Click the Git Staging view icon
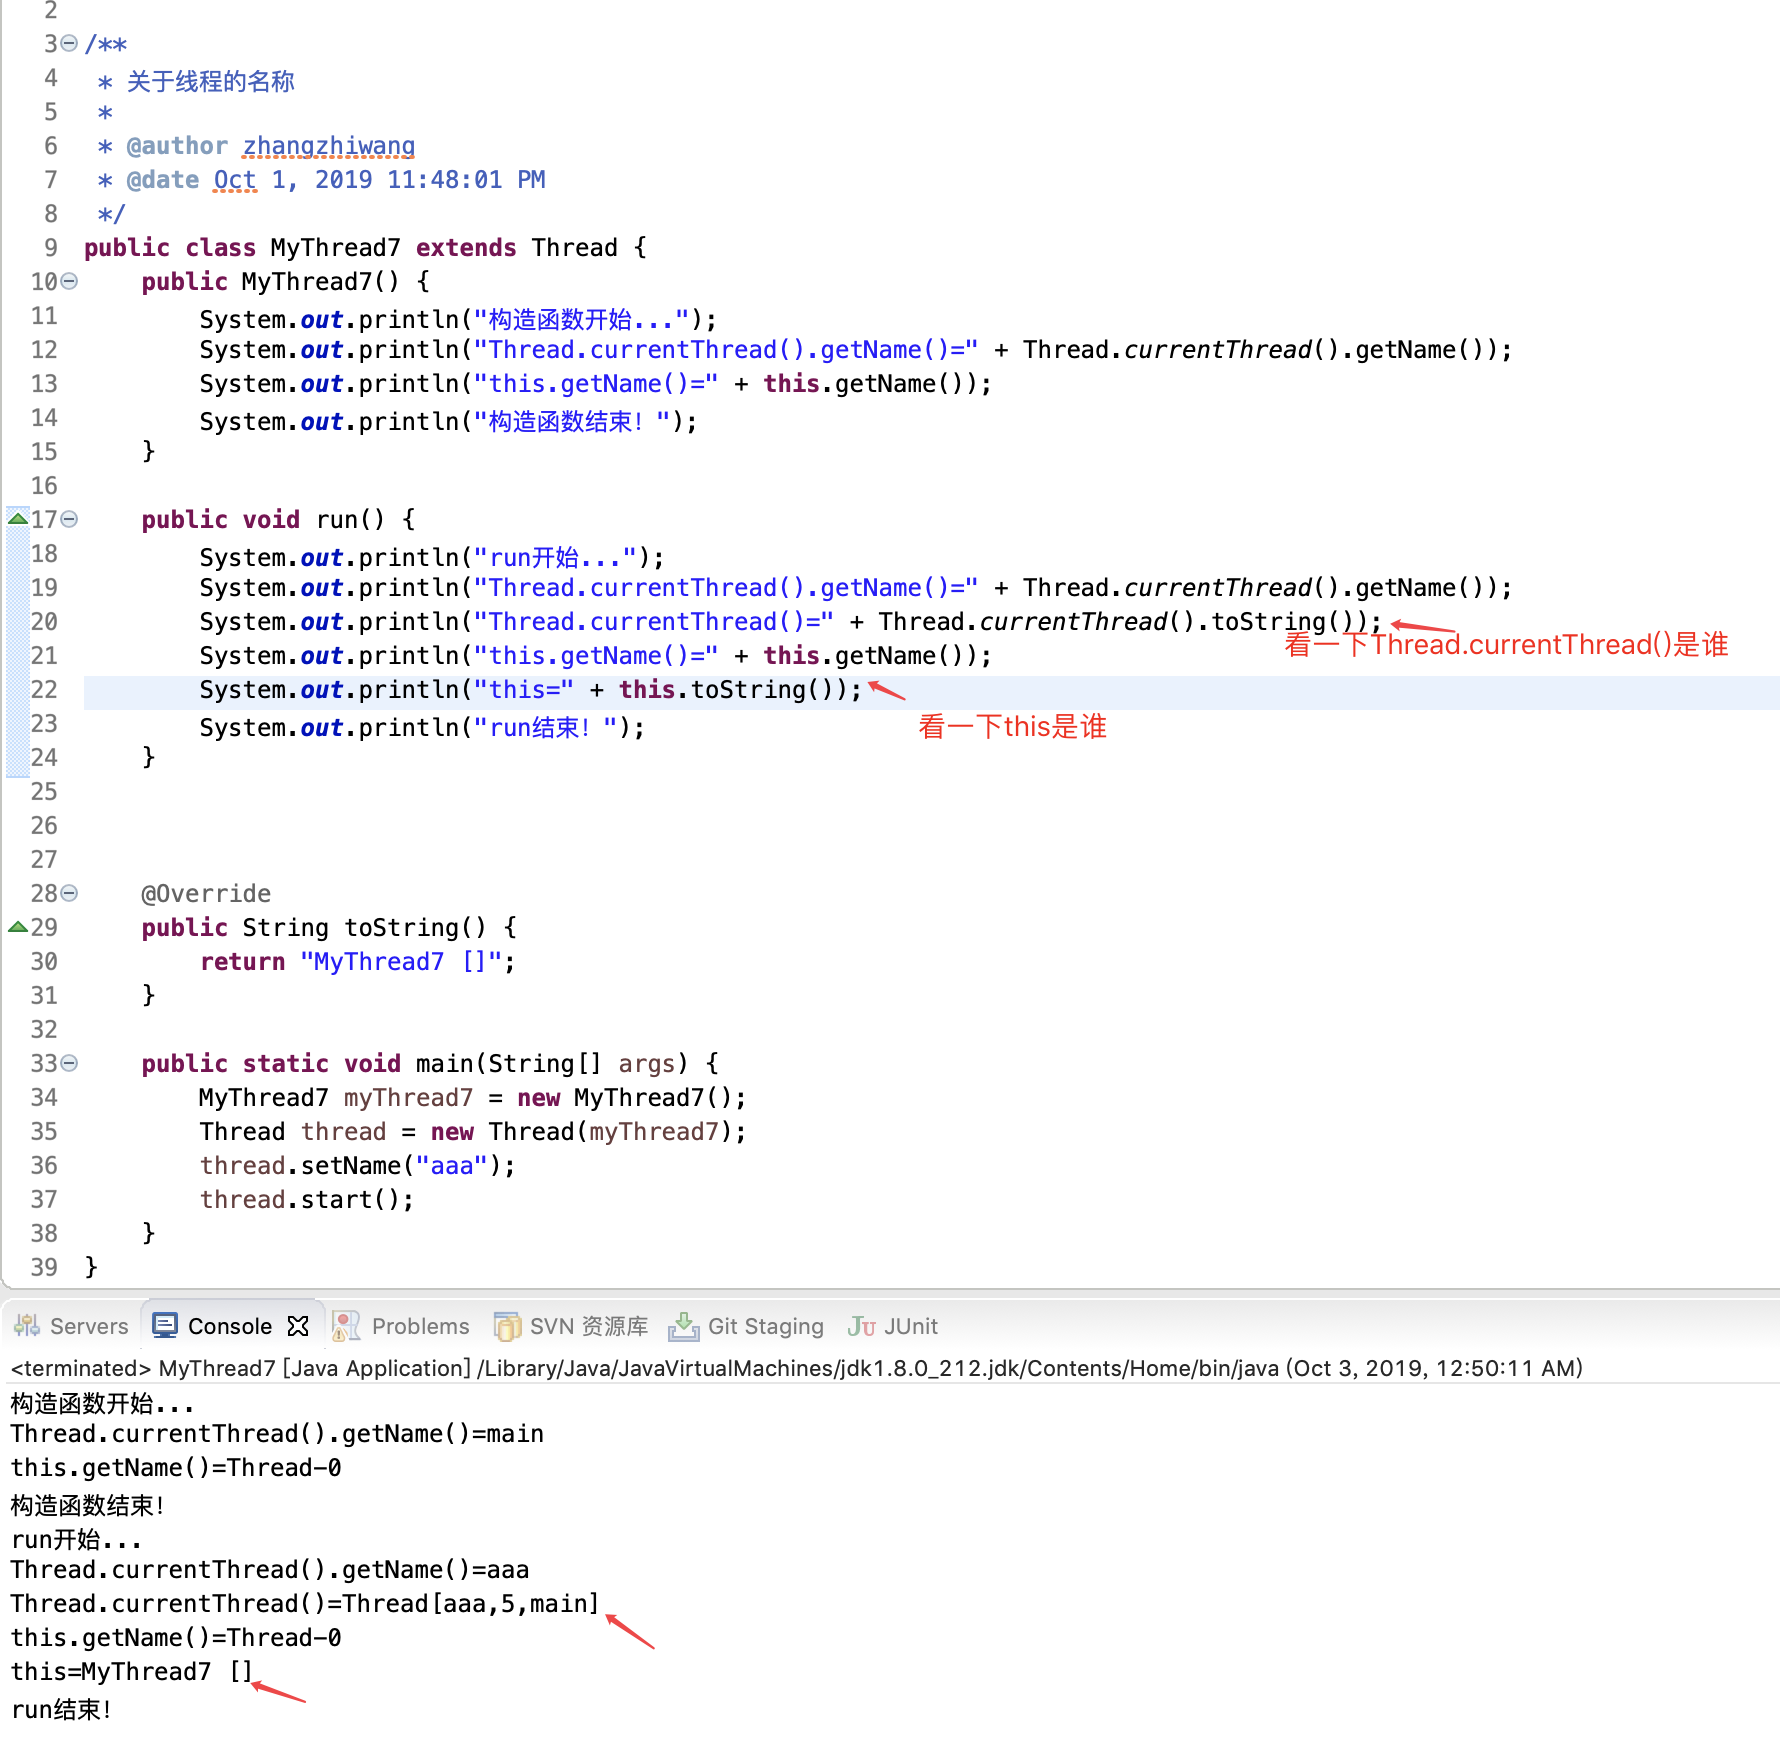This screenshot has height=1758, width=1780. click(684, 1325)
